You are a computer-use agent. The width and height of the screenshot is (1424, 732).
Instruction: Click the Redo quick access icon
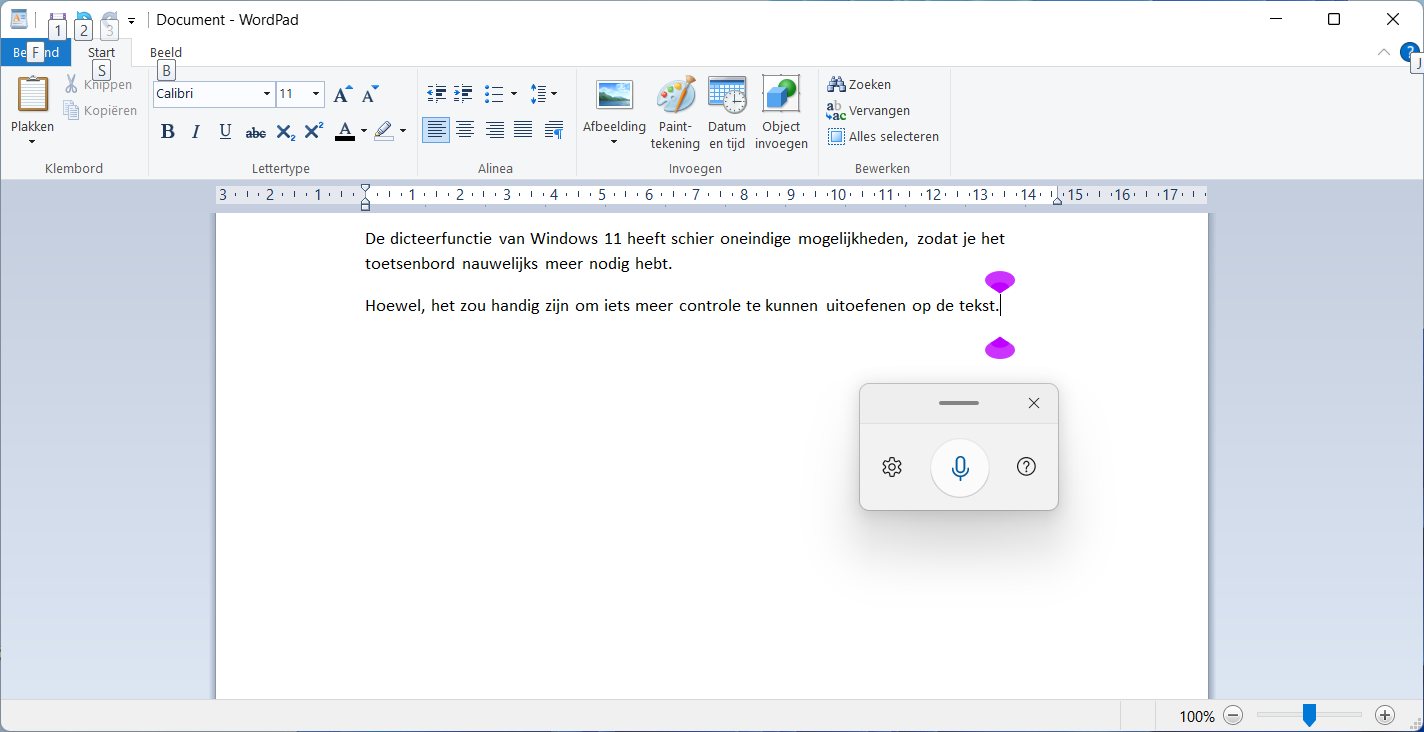[x=110, y=20]
